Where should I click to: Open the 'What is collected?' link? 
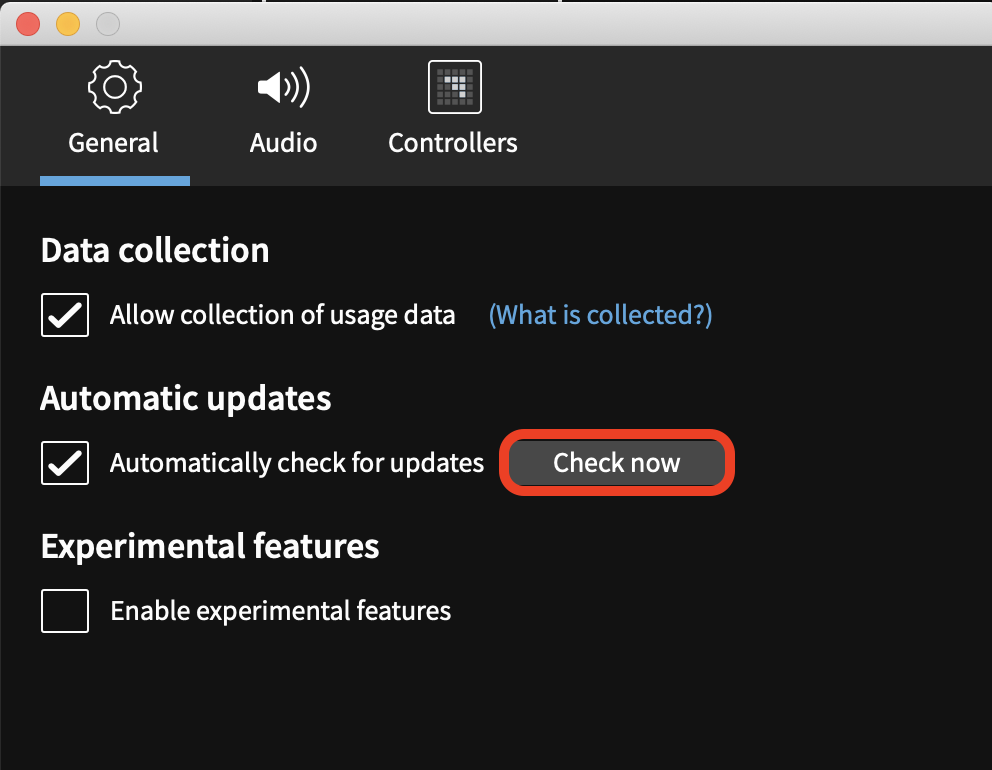(600, 315)
